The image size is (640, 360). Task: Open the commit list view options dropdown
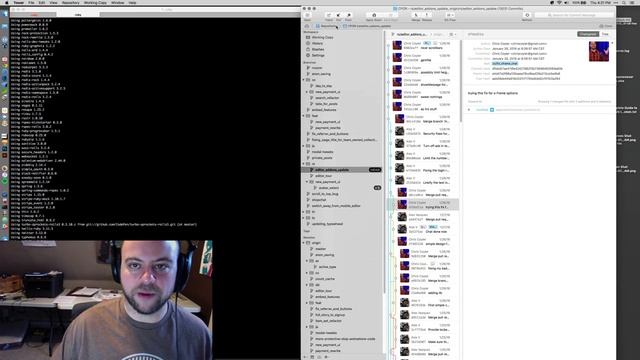click(452, 34)
